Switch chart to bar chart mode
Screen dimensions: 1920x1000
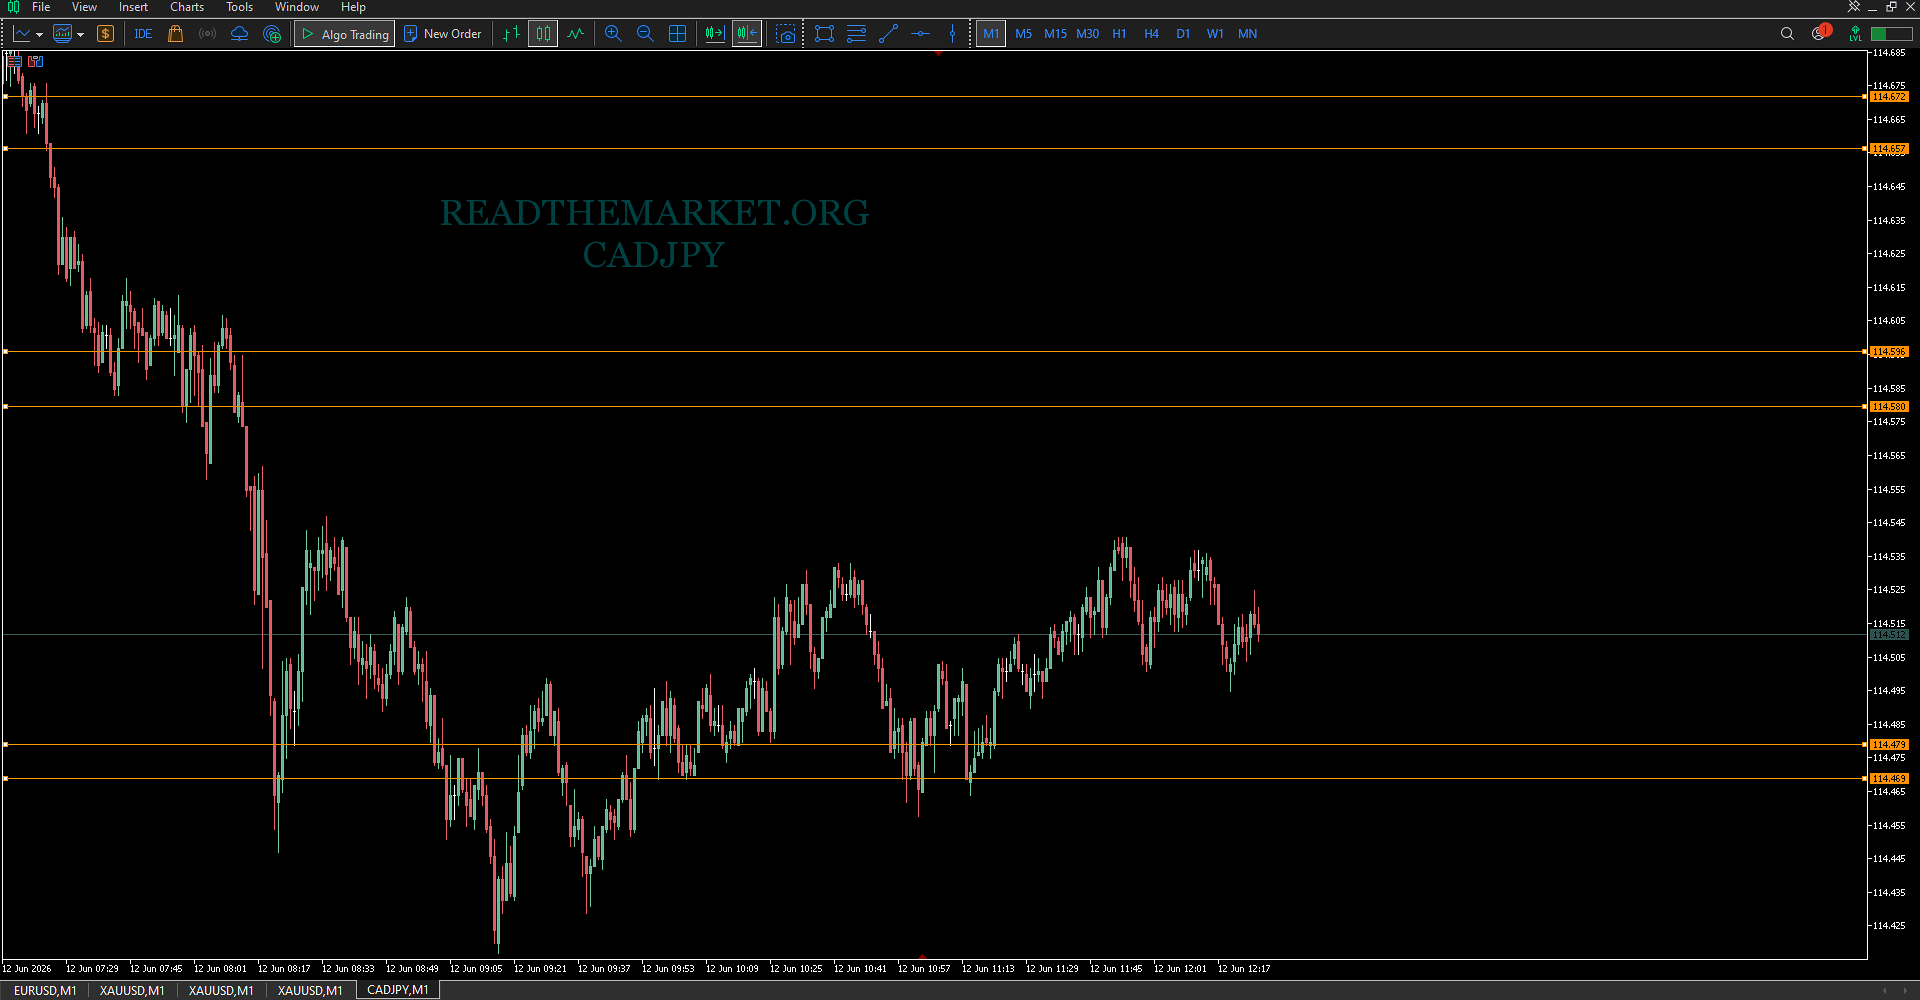coord(511,34)
